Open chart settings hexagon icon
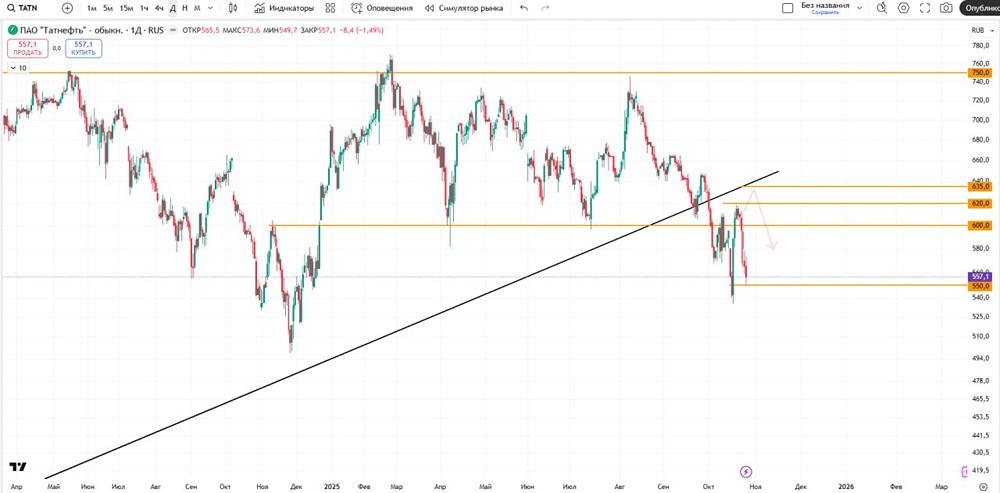 click(904, 8)
